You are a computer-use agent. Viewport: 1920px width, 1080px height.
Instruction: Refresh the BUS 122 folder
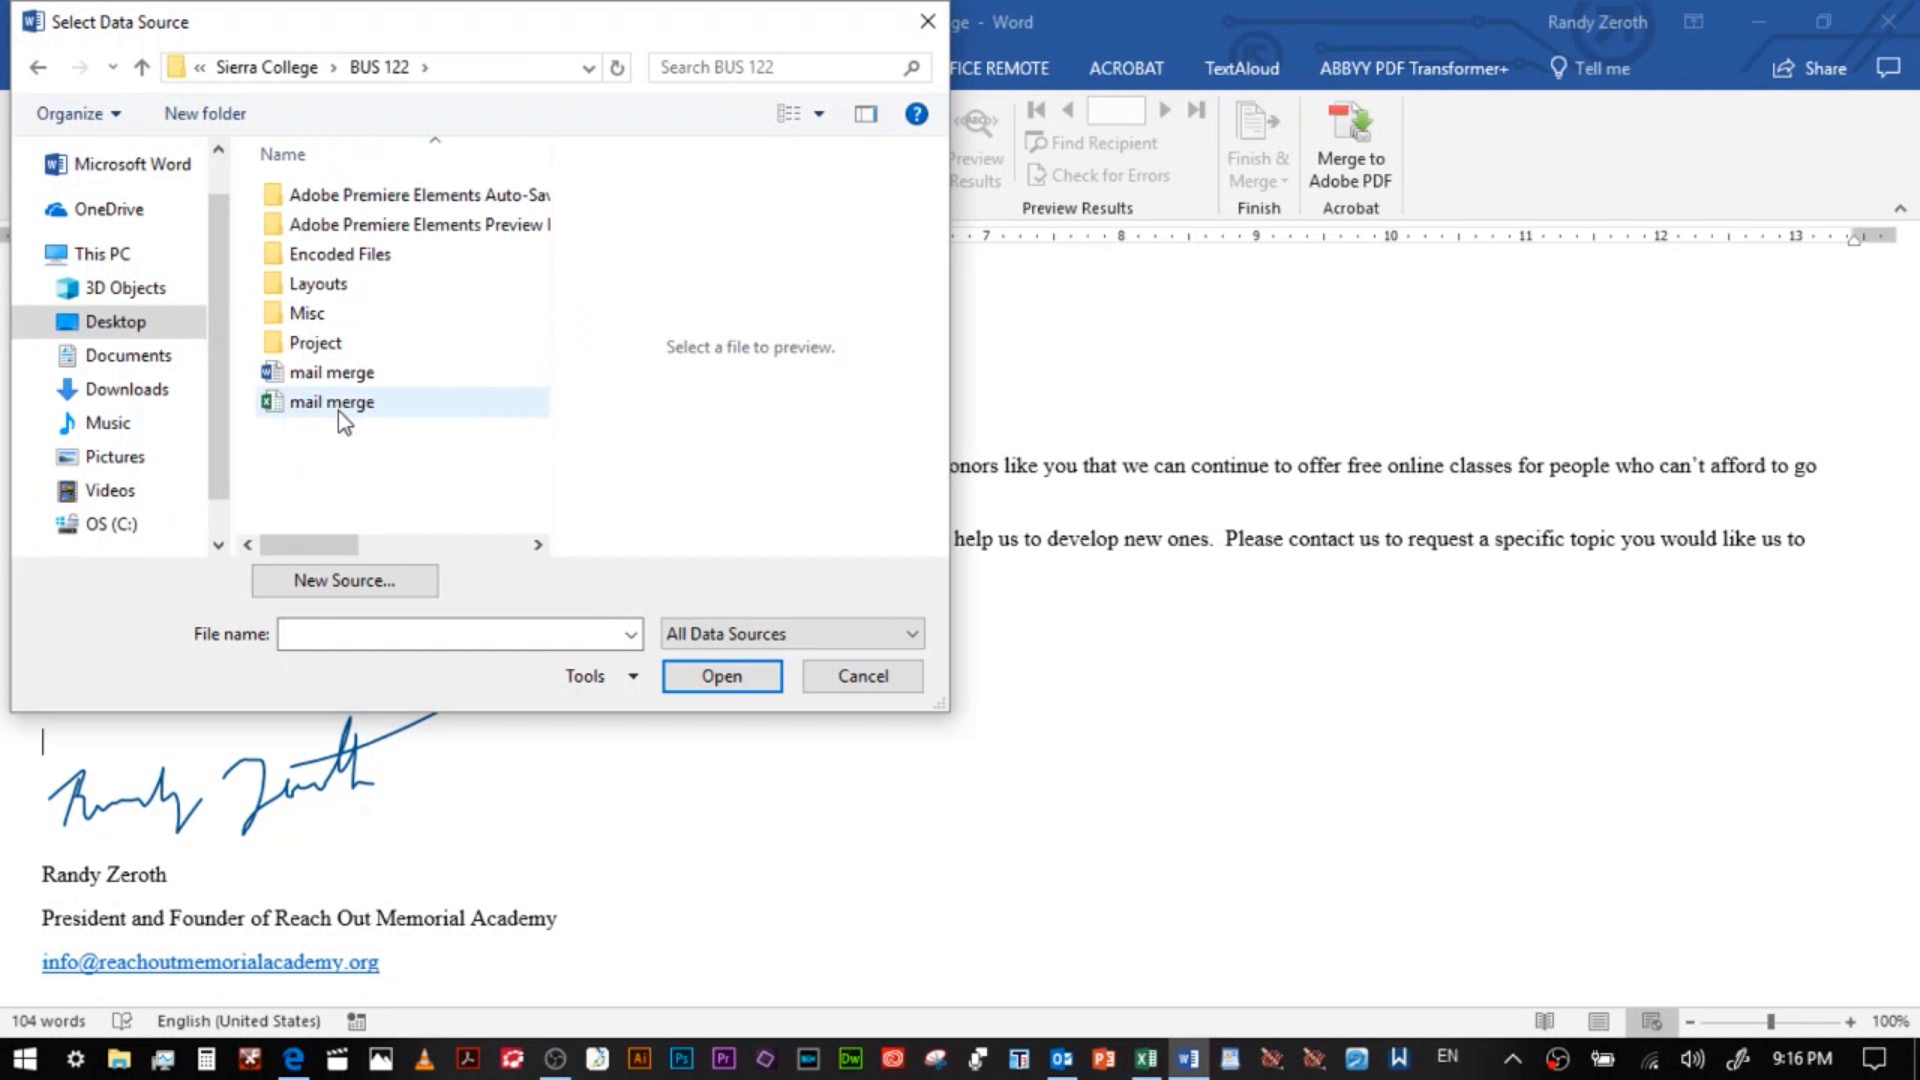point(617,67)
